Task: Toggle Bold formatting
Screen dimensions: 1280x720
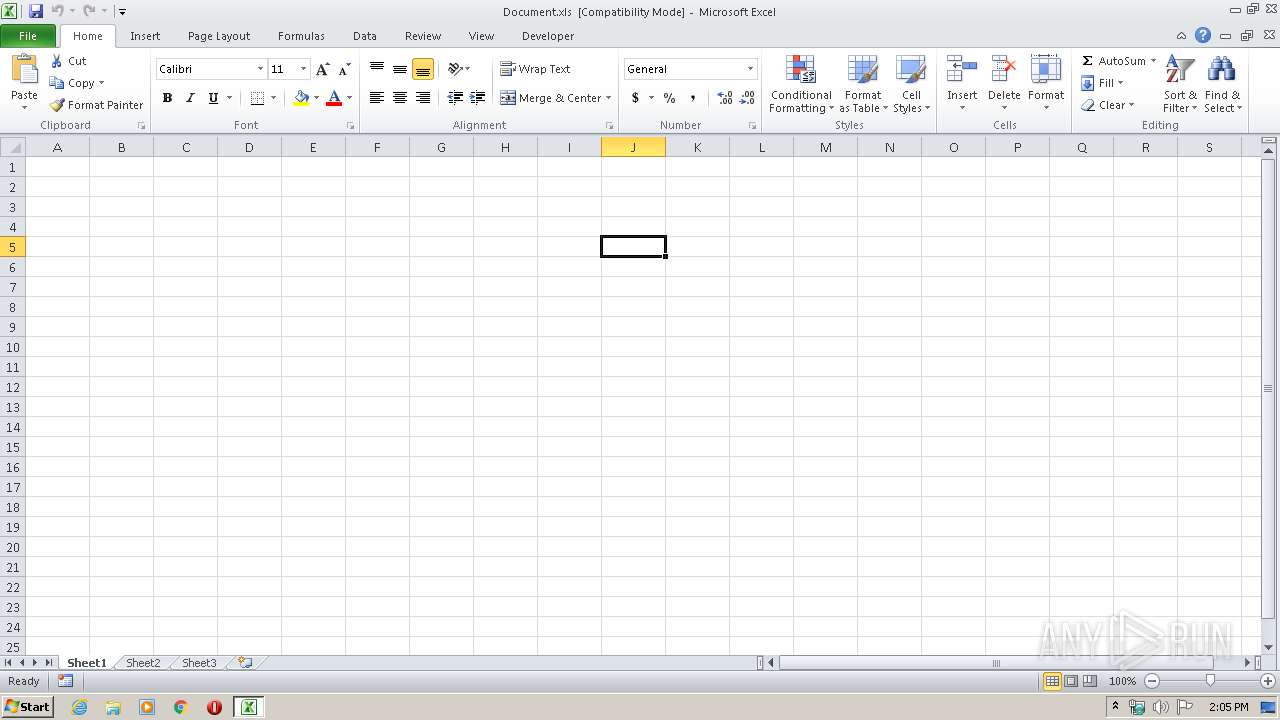Action: [x=167, y=98]
